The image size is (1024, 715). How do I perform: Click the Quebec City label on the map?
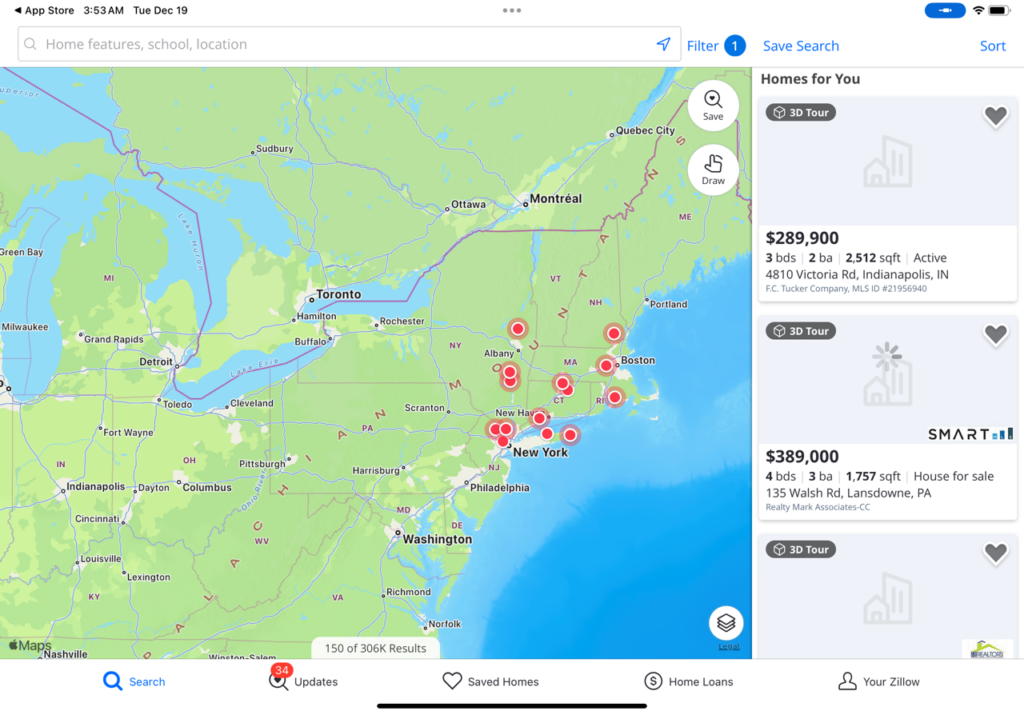coord(645,131)
